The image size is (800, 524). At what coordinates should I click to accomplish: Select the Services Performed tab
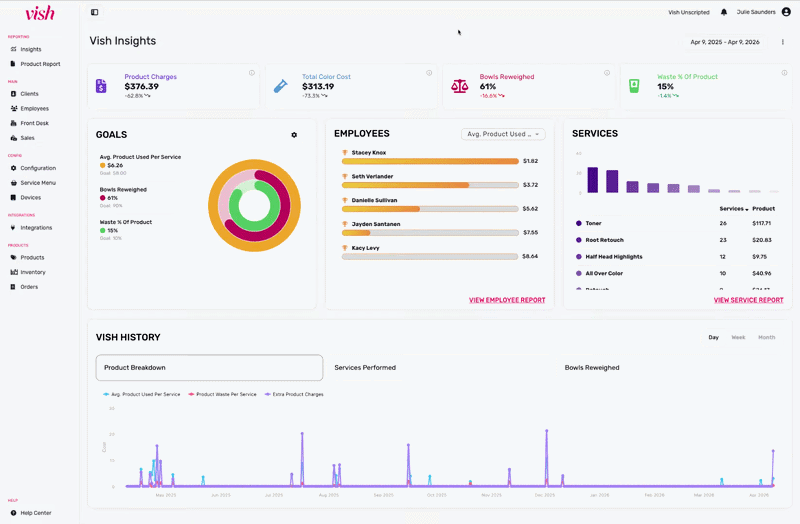pyautogui.click(x=365, y=368)
